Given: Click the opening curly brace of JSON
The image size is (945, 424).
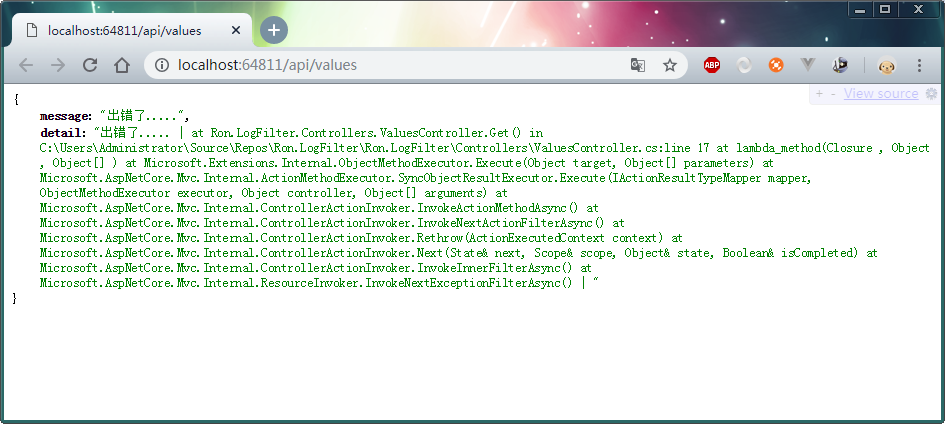Looking at the screenshot, I should coord(16,100).
